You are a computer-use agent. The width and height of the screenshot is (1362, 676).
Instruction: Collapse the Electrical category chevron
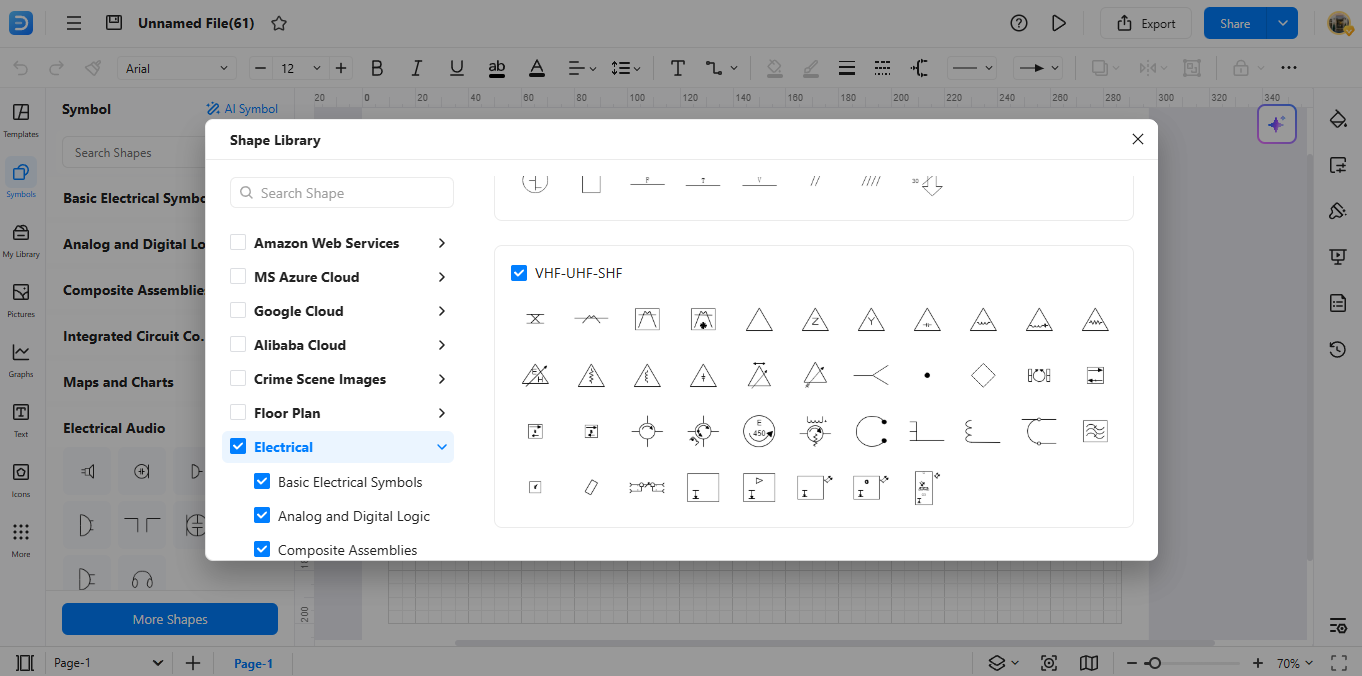tap(442, 447)
